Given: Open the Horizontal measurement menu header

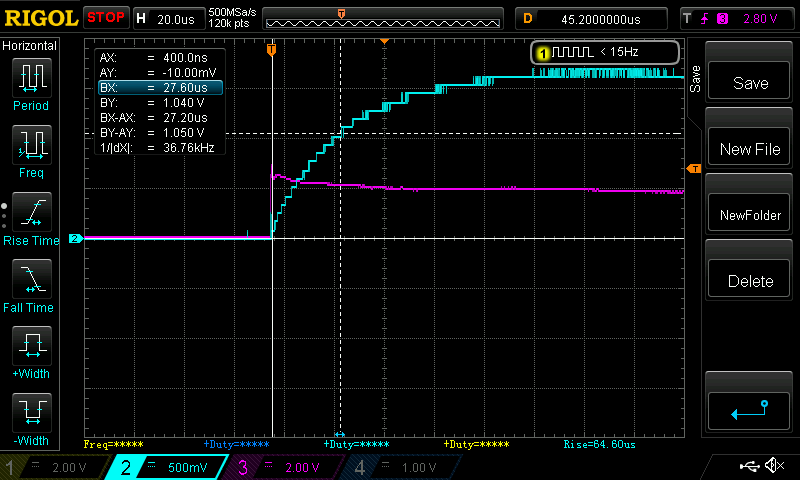Looking at the screenshot, I should pyautogui.click(x=30, y=46).
